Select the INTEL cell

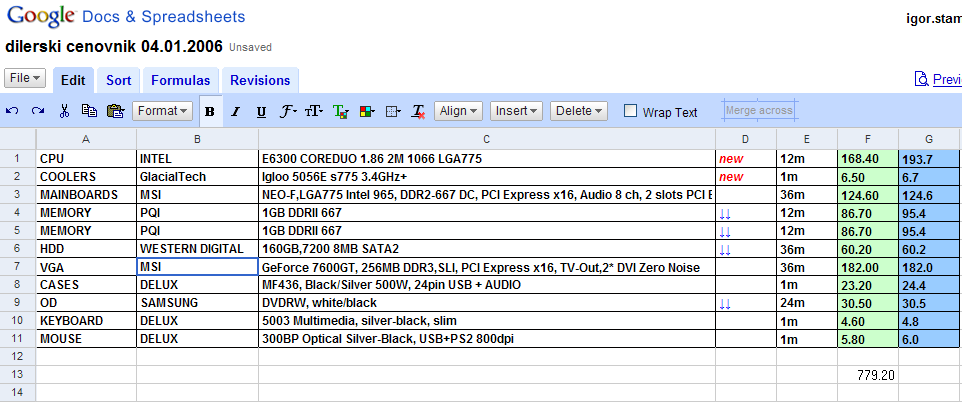197,159
